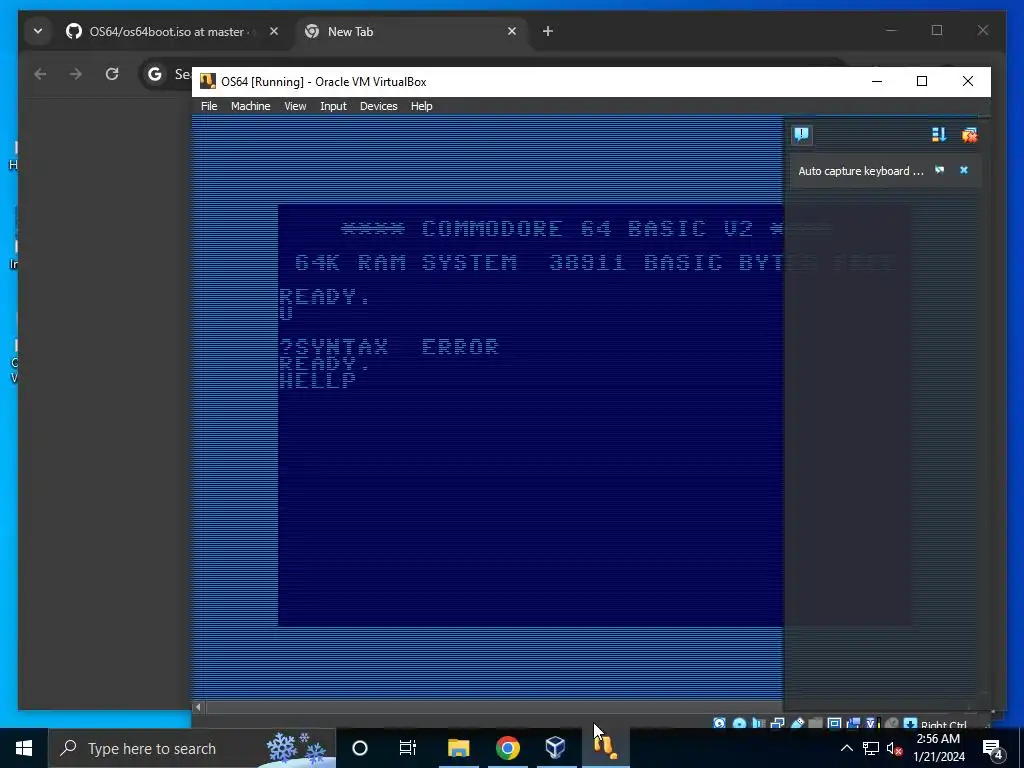This screenshot has width=1024, height=768.
Task: Open the Input menu
Action: point(333,106)
